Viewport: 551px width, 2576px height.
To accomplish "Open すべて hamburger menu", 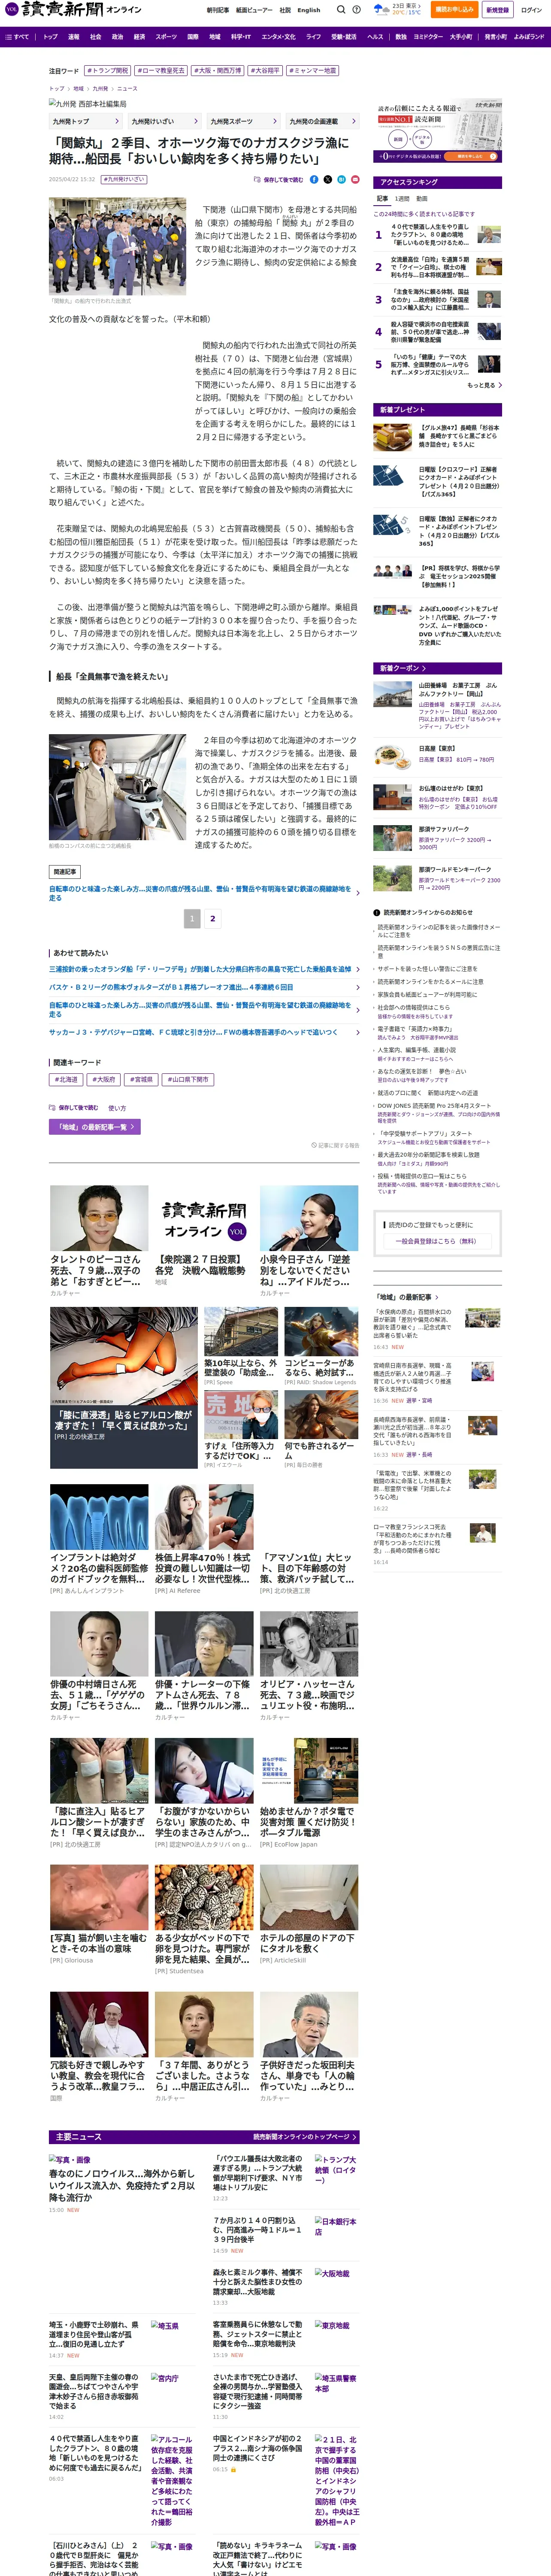I will [x=17, y=37].
